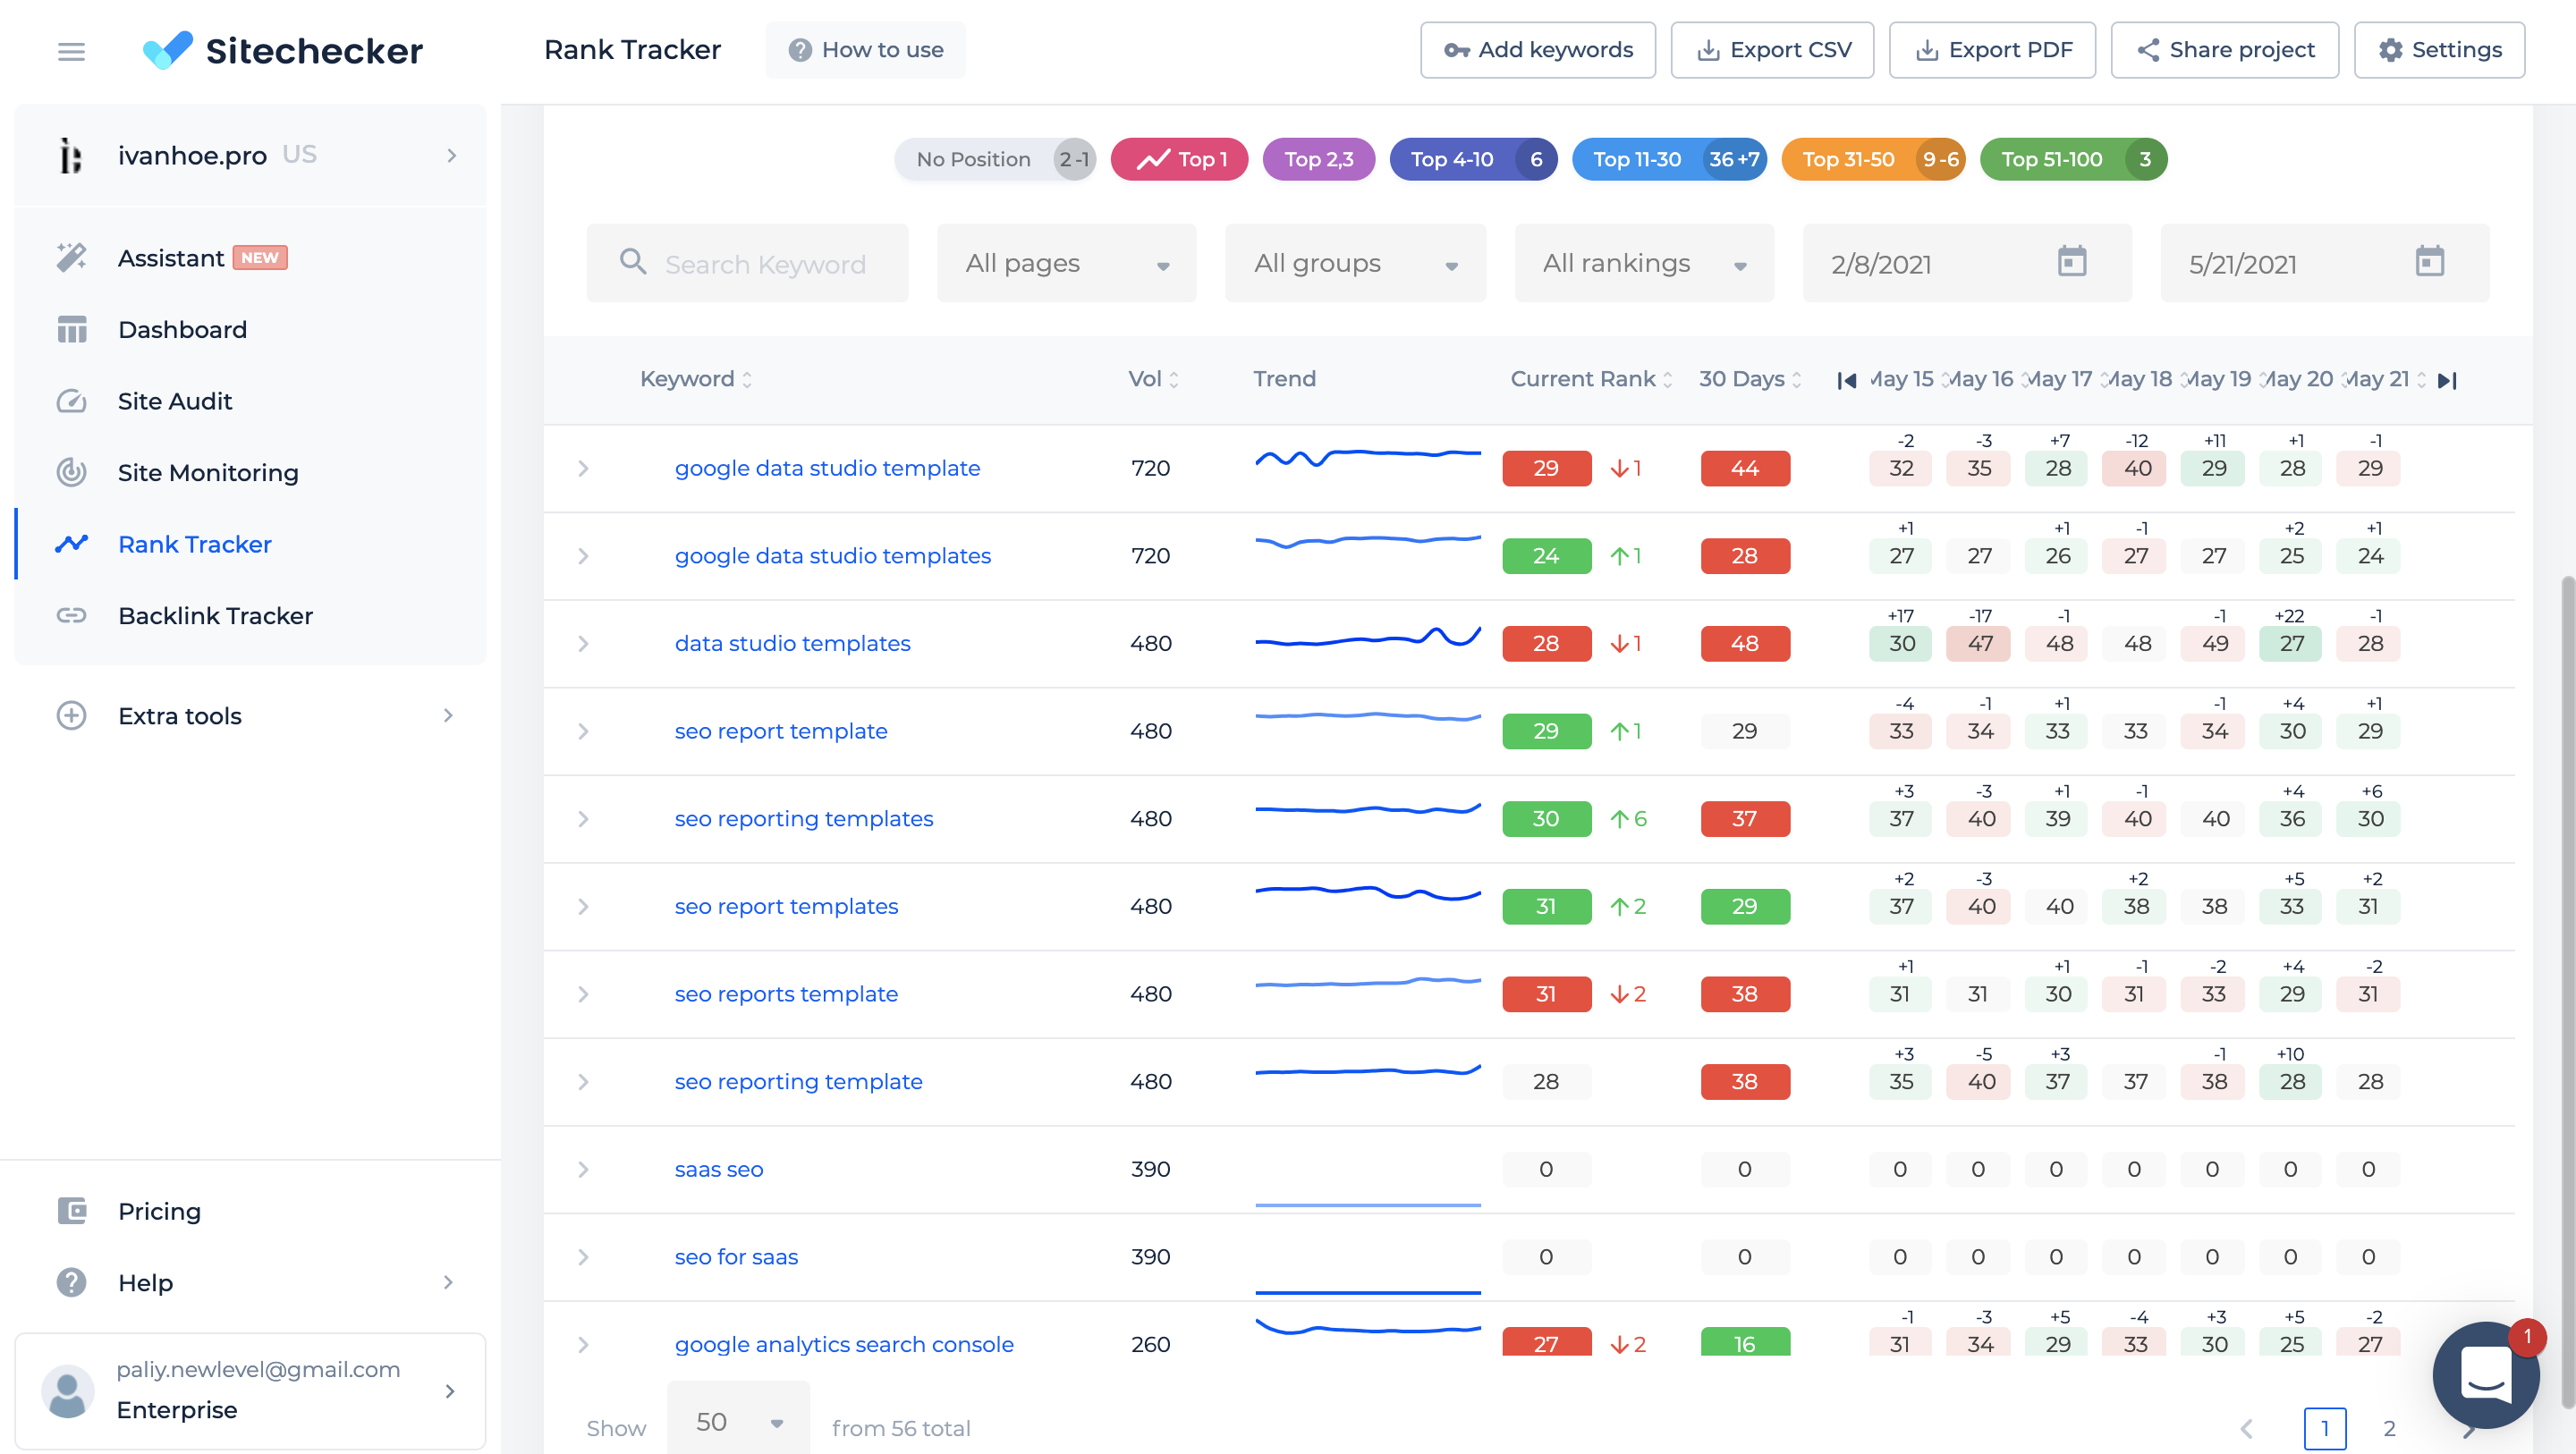Viewport: 2576px width, 1454px height.
Task: Click the start date input field
Action: tap(1946, 264)
